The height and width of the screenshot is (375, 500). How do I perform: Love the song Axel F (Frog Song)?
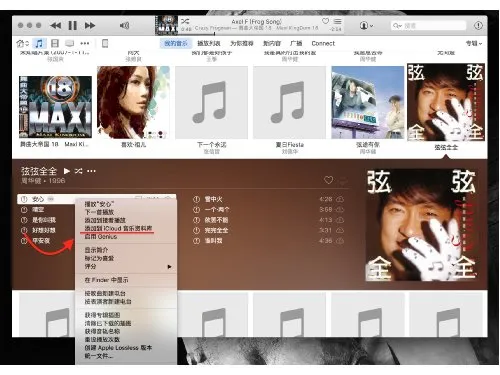click(325, 21)
